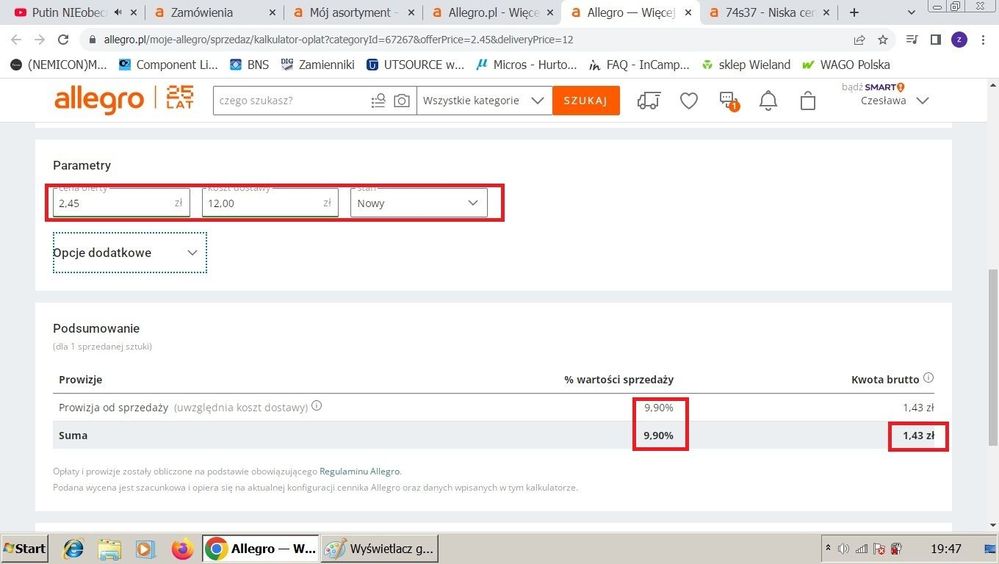
Task: Click the delivery truck icon
Action: click(x=648, y=101)
